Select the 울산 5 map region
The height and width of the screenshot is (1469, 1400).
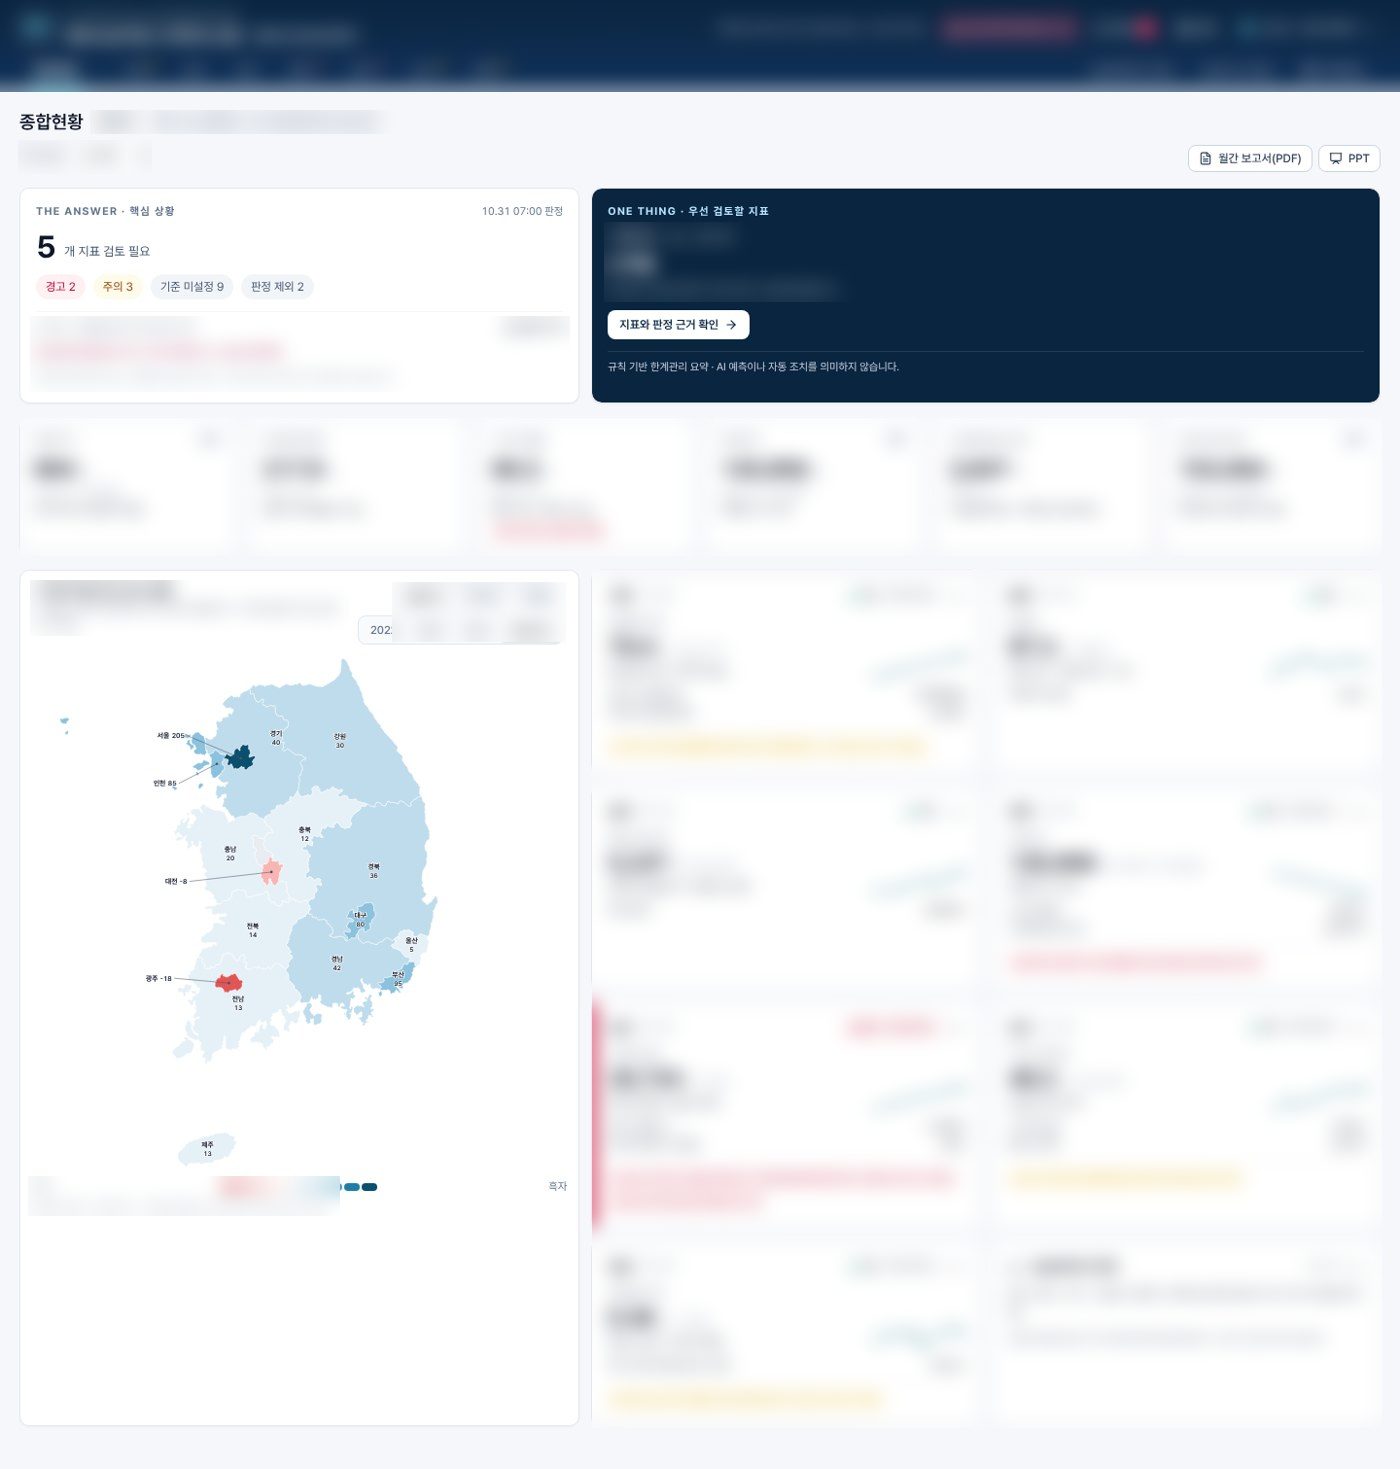[x=412, y=944]
